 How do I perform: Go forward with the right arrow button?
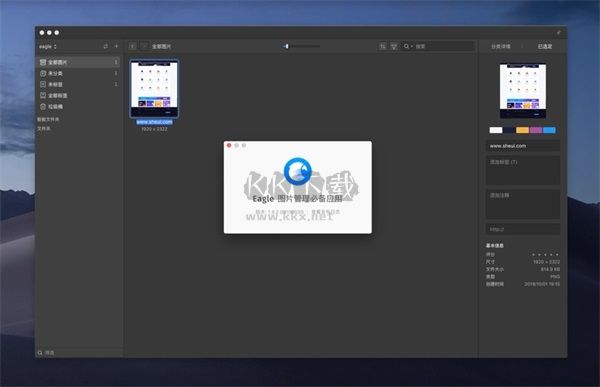(144, 46)
